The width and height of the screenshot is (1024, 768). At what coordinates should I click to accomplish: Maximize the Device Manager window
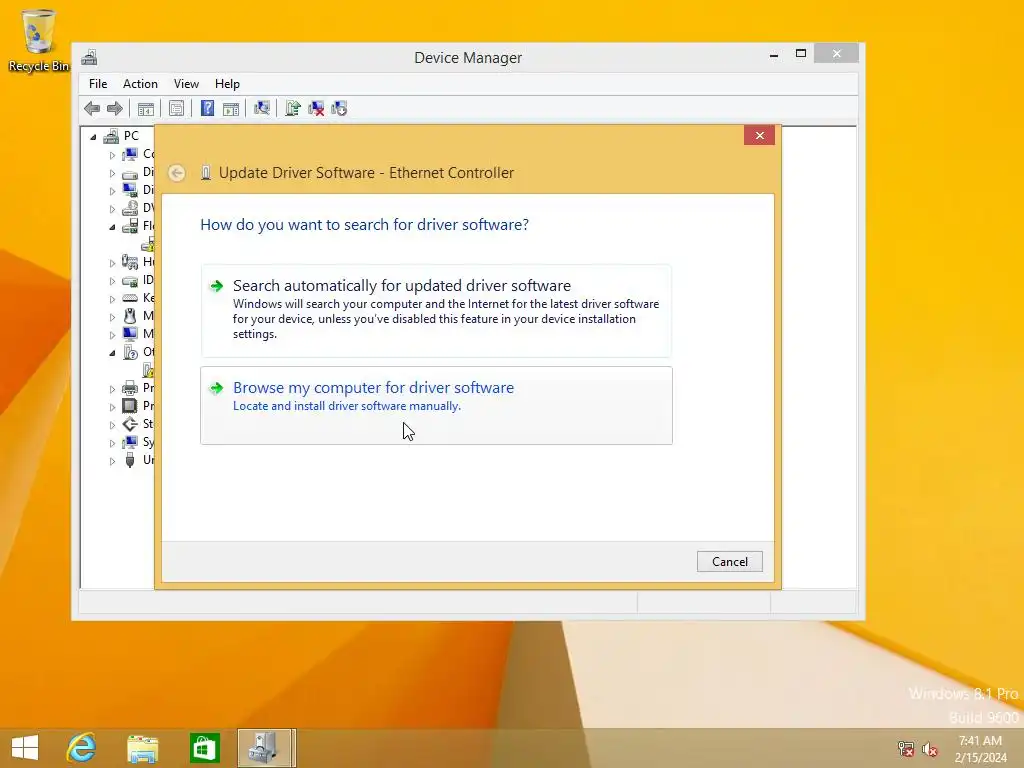tap(801, 54)
